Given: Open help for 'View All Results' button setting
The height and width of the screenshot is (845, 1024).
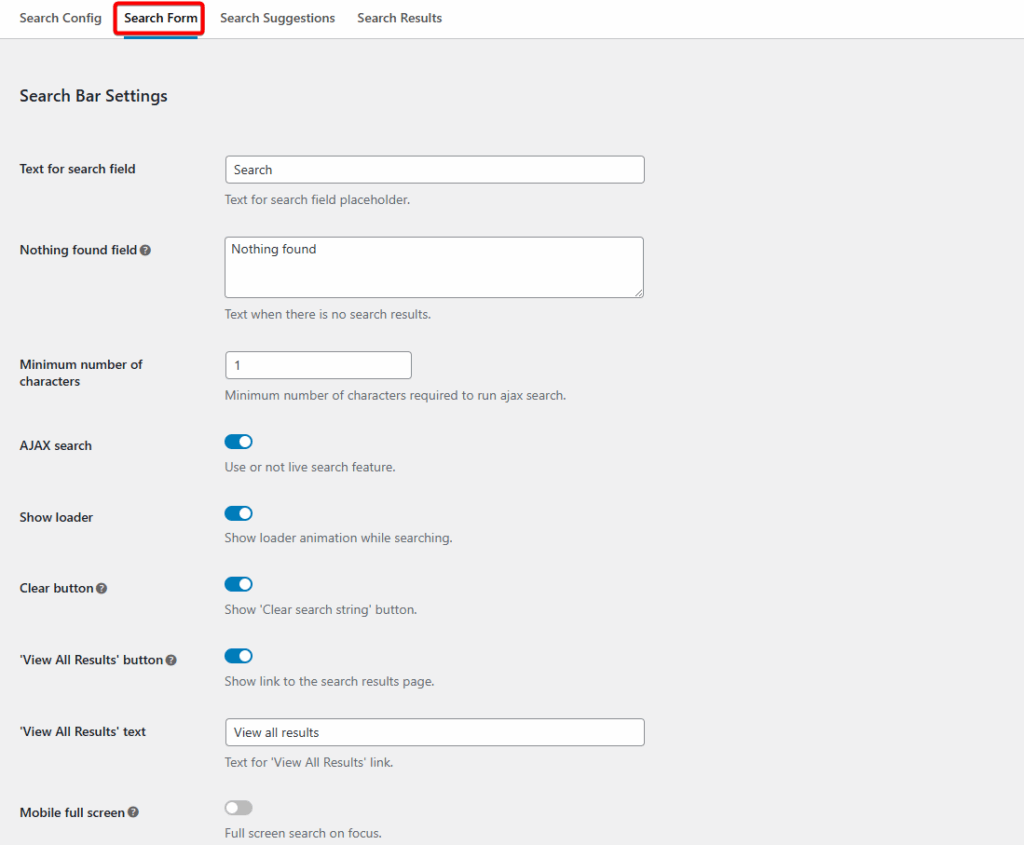Looking at the screenshot, I should (173, 659).
